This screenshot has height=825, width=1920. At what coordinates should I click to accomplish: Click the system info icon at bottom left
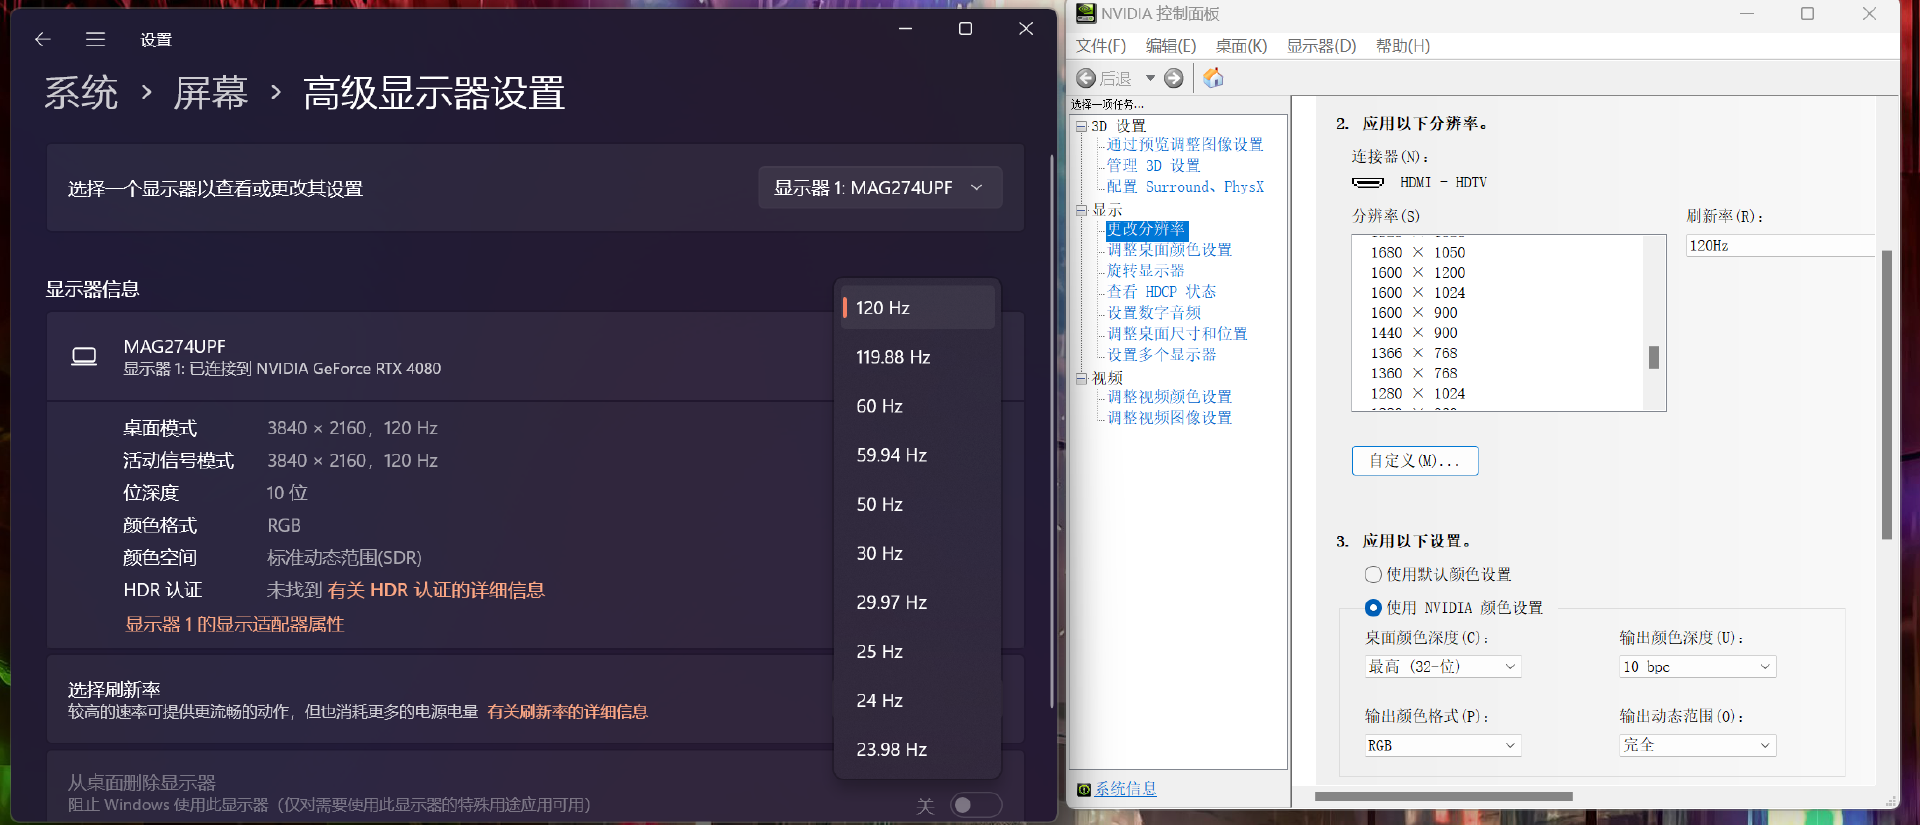1084,790
